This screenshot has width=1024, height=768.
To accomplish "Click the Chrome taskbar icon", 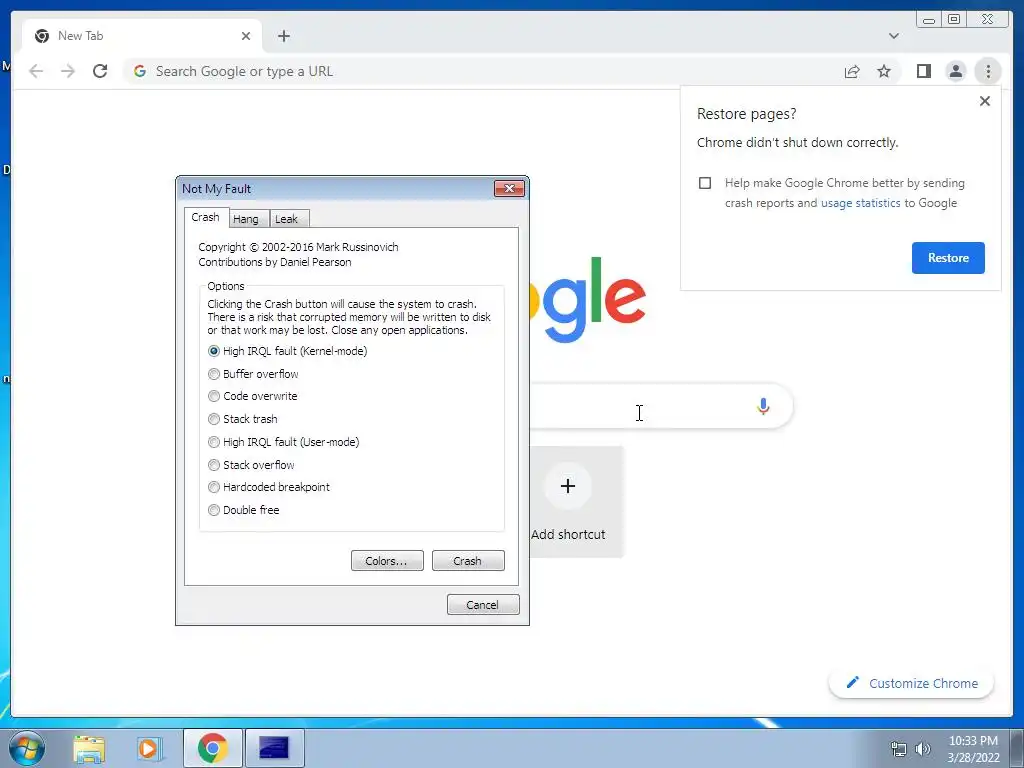I will click(212, 748).
